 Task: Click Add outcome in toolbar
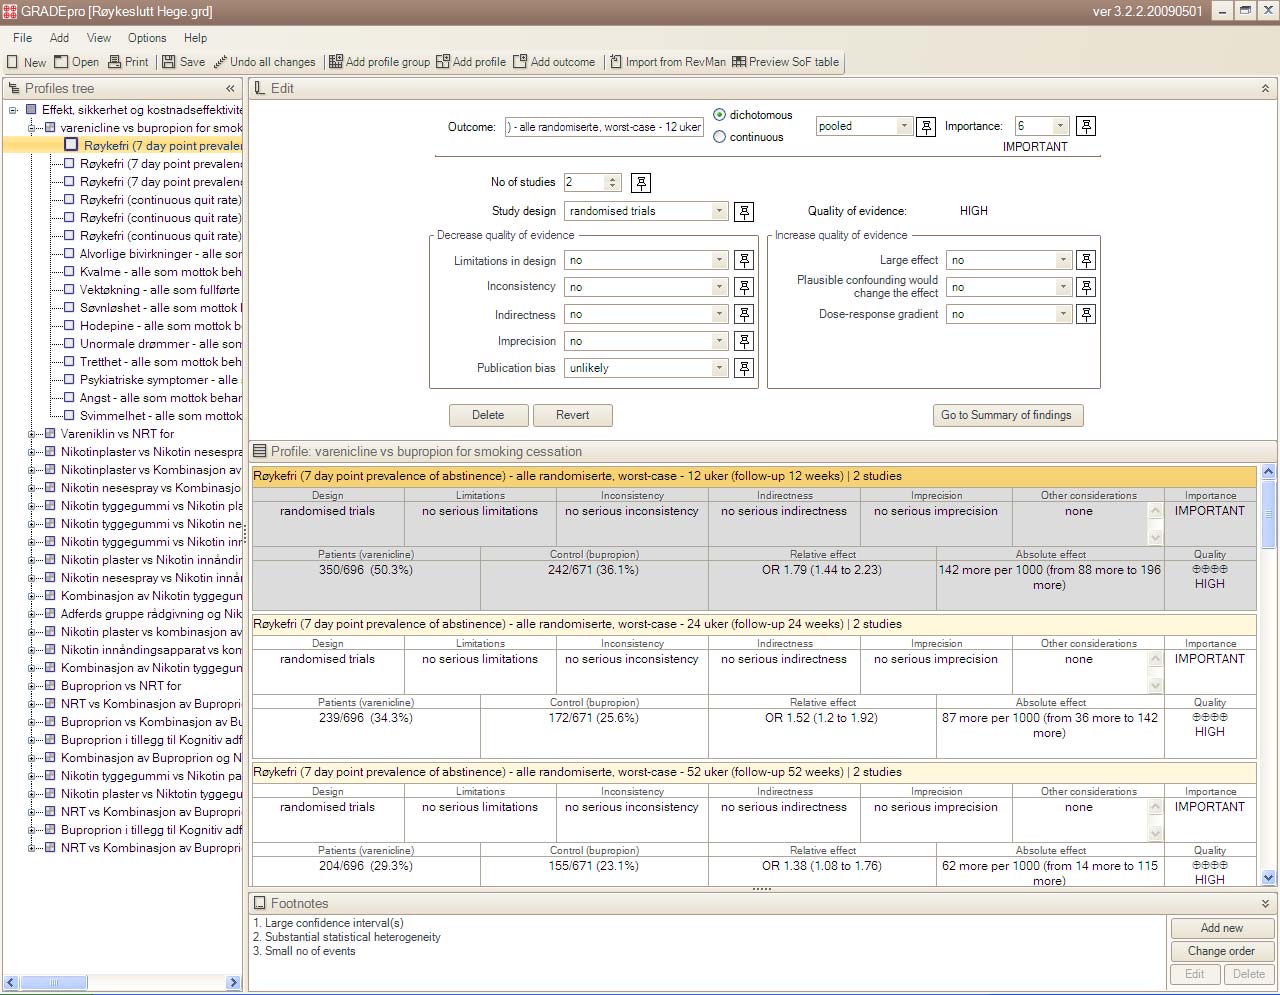(x=554, y=62)
